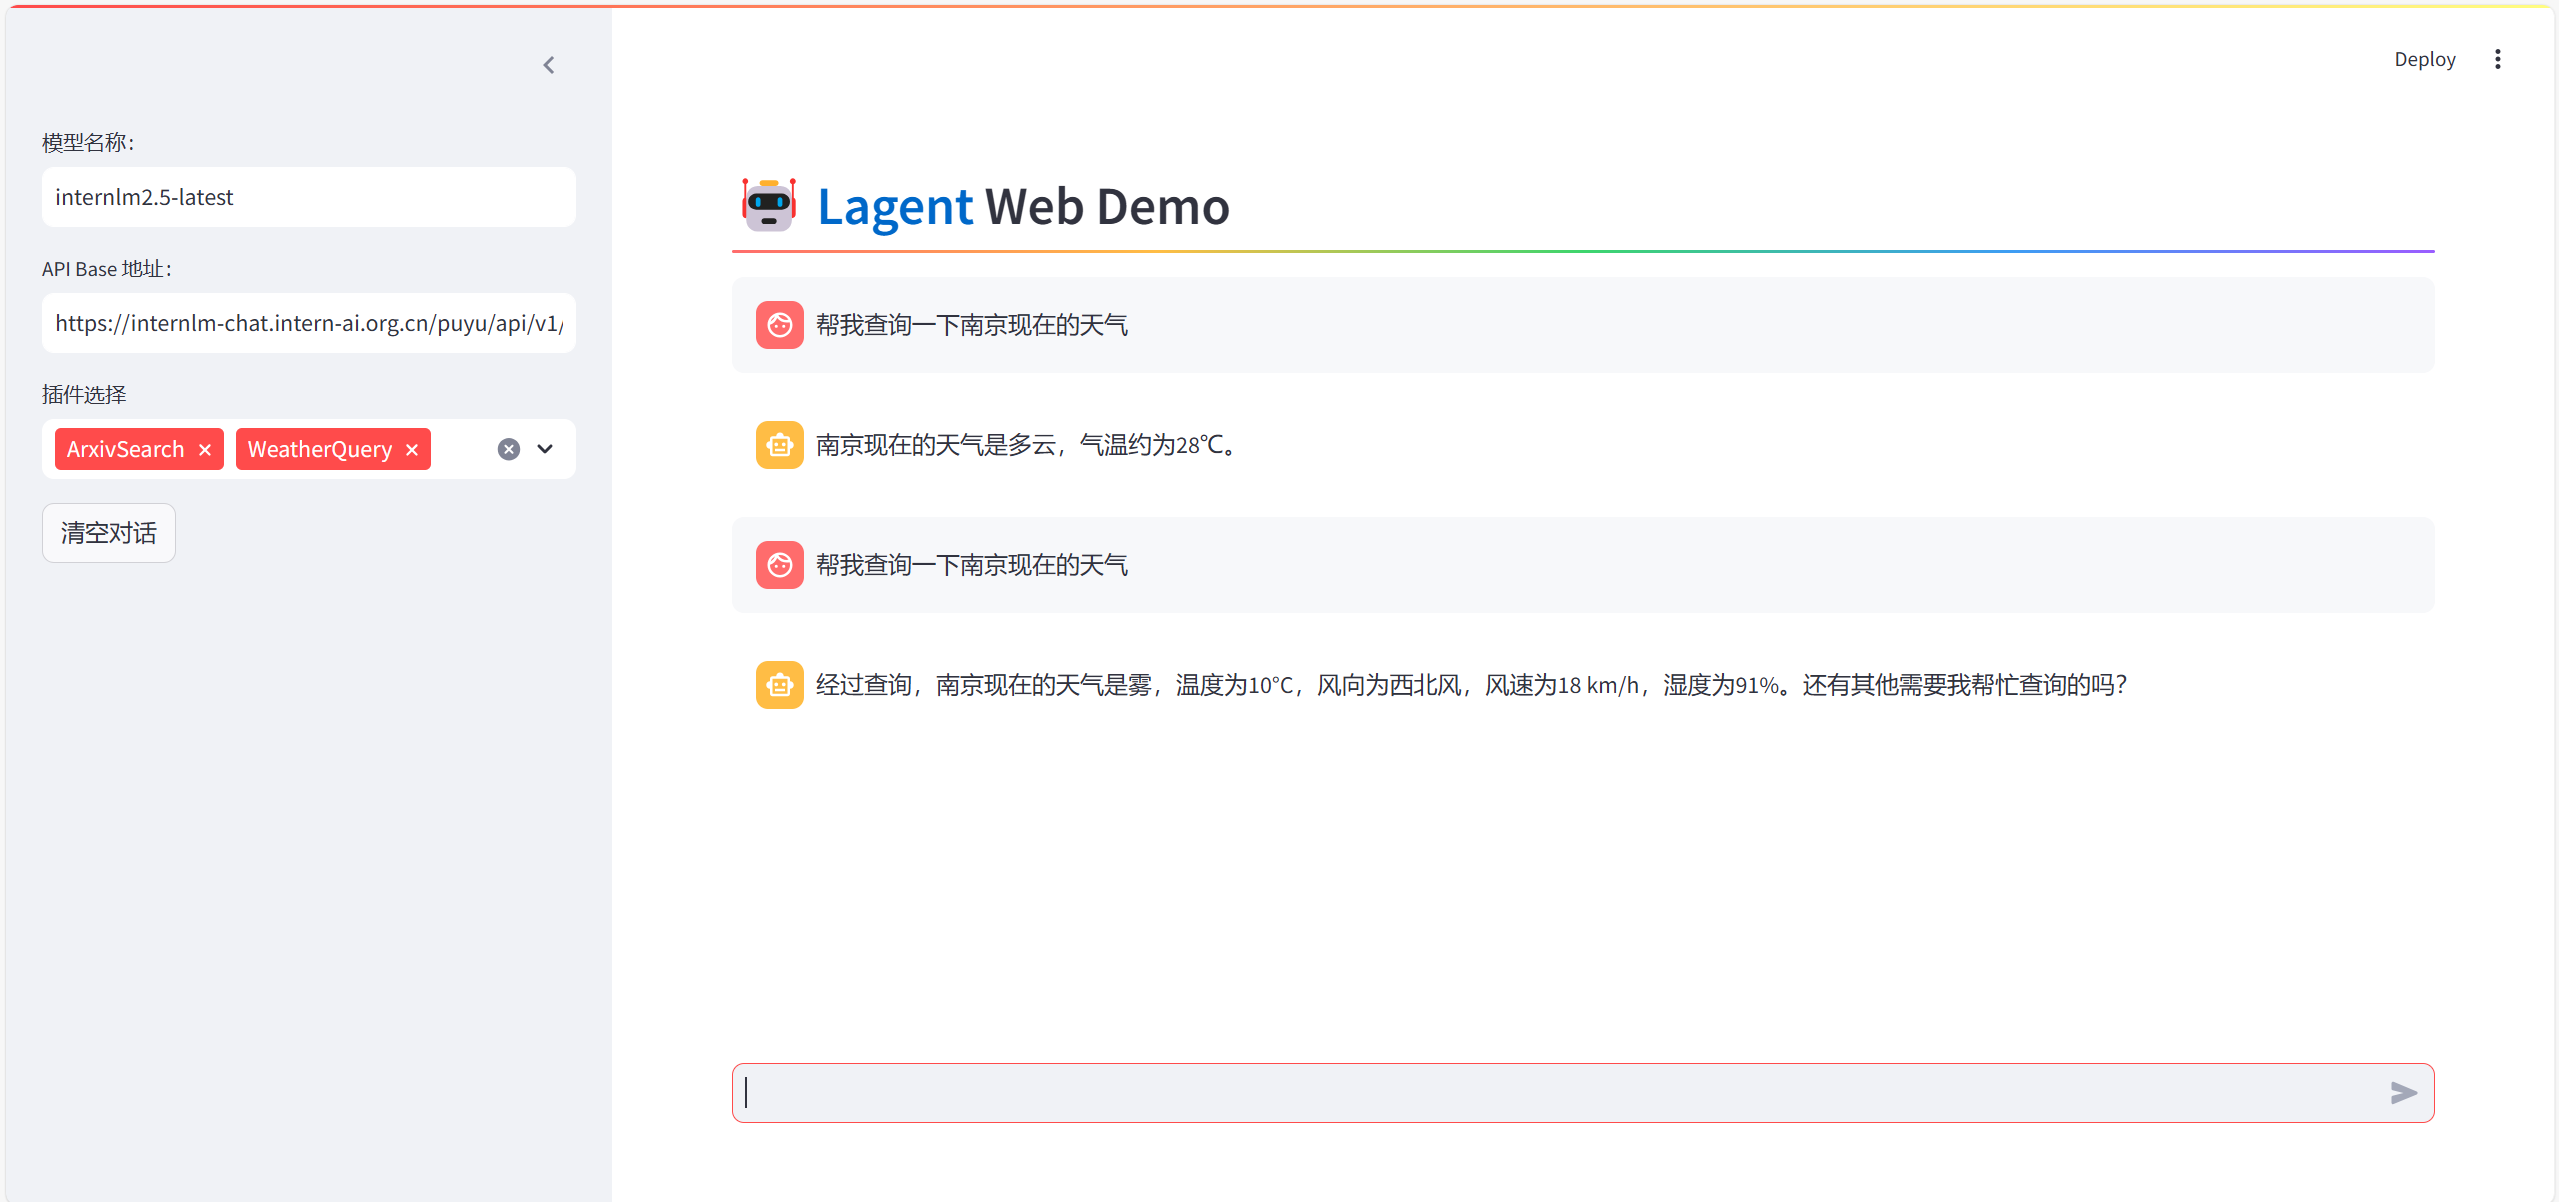Expand the plugin selection dropdown arrow
Image resolution: width=2559 pixels, height=1202 pixels.
(x=545, y=449)
